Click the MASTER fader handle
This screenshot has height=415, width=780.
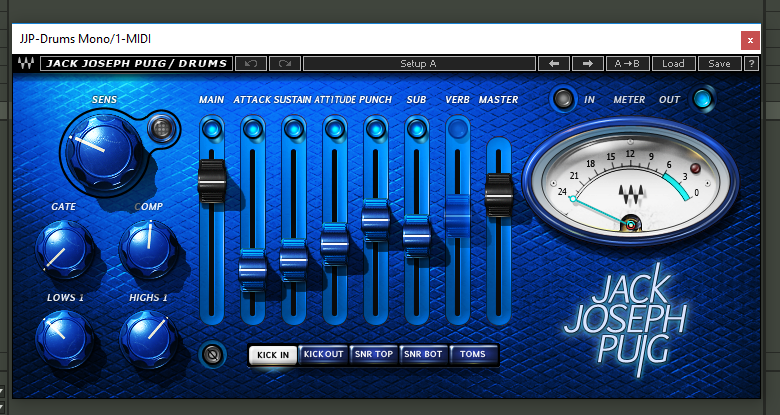(499, 195)
